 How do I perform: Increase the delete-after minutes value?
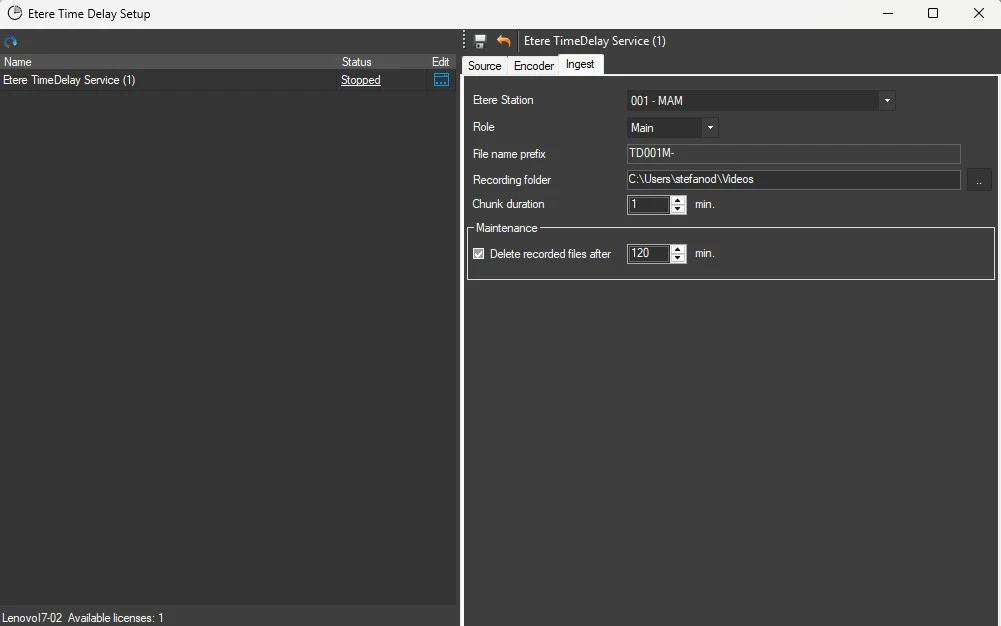pos(679,249)
